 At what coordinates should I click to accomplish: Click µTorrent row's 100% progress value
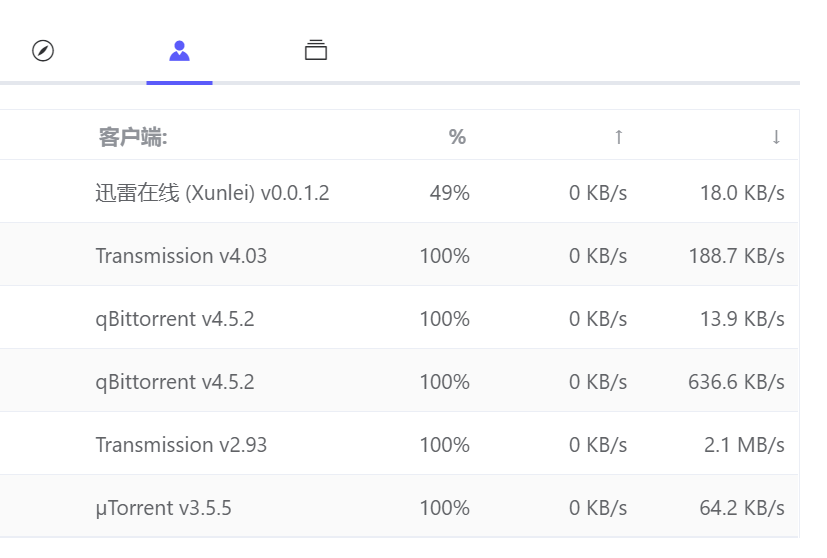[444, 508]
